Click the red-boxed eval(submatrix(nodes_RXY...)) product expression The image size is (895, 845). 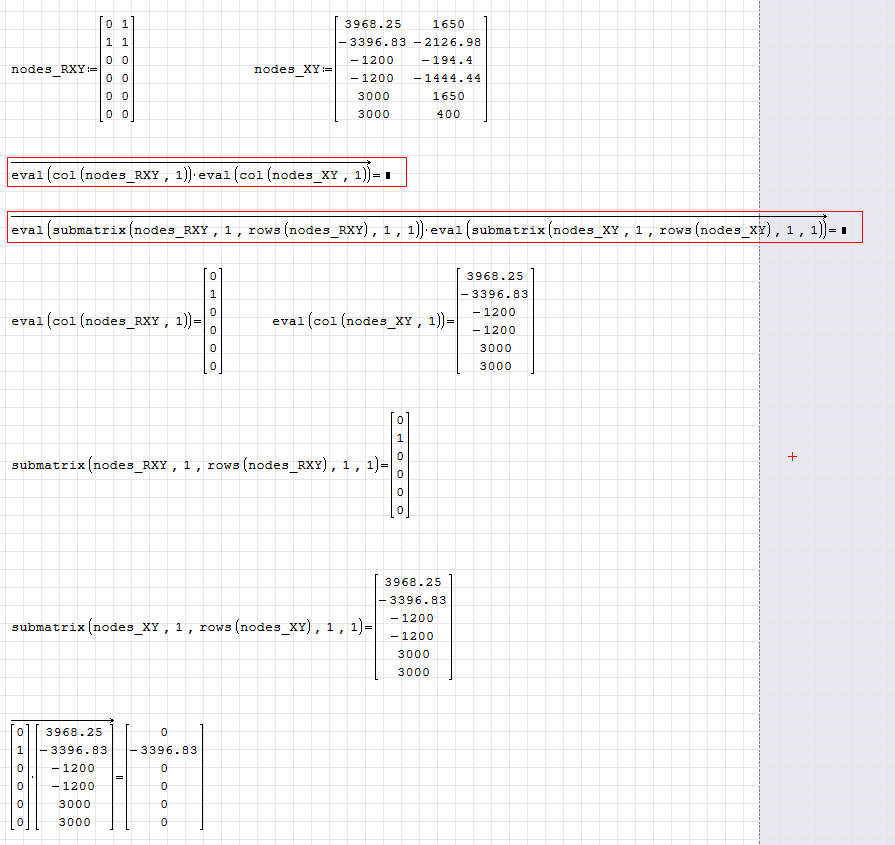[420, 231]
